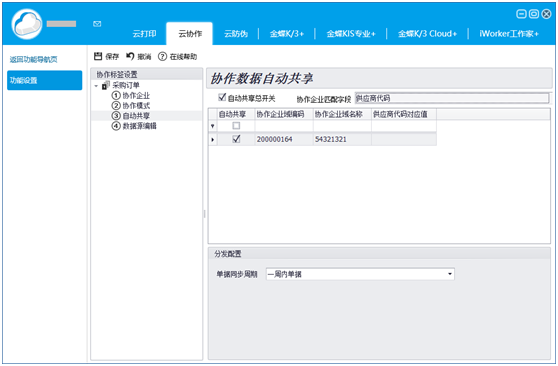Click empty 供应商代码对应值 cell in row 200000164

click(404, 139)
